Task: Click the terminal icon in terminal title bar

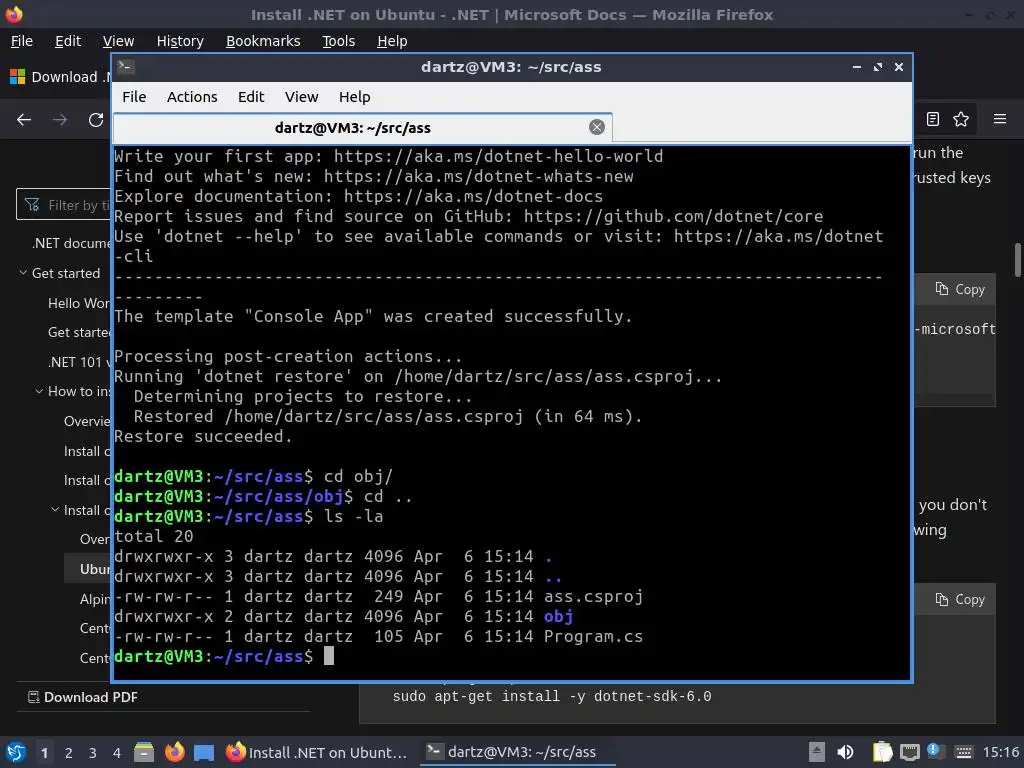Action: pyautogui.click(x=126, y=67)
